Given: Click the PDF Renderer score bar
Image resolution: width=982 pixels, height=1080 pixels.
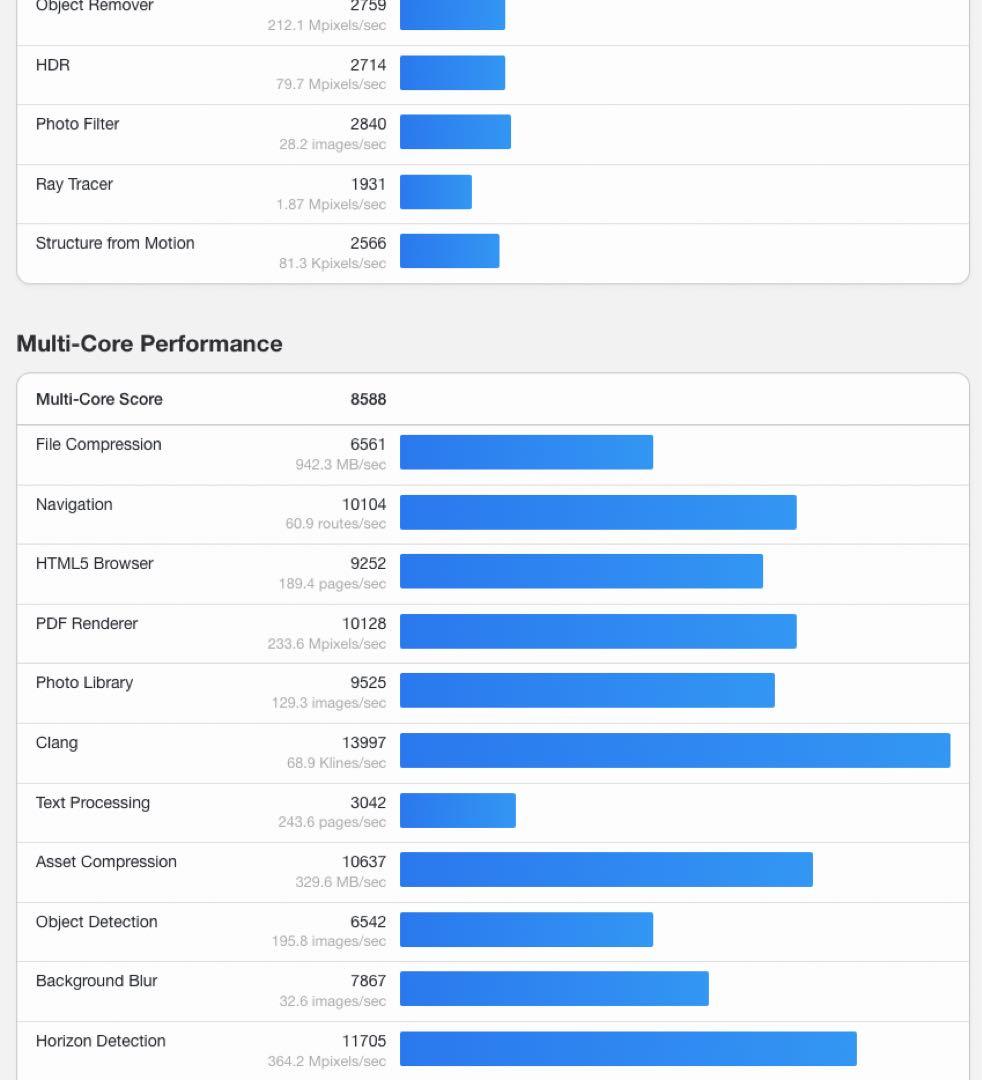Looking at the screenshot, I should pos(598,631).
